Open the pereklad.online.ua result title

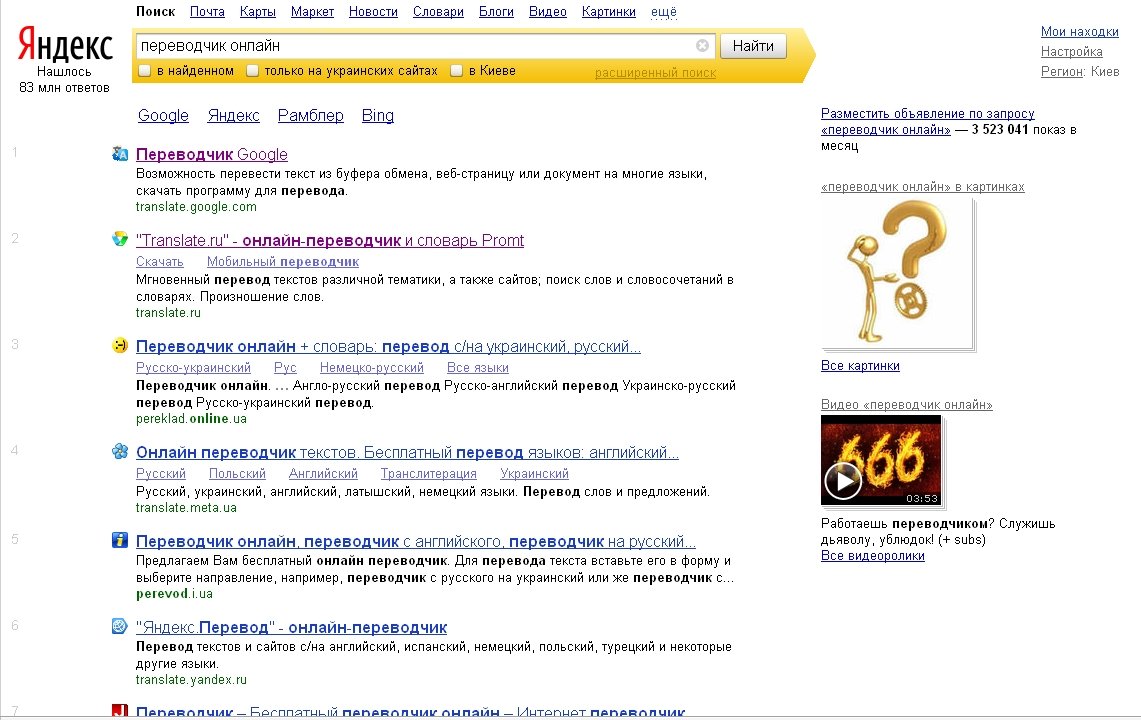(389, 347)
